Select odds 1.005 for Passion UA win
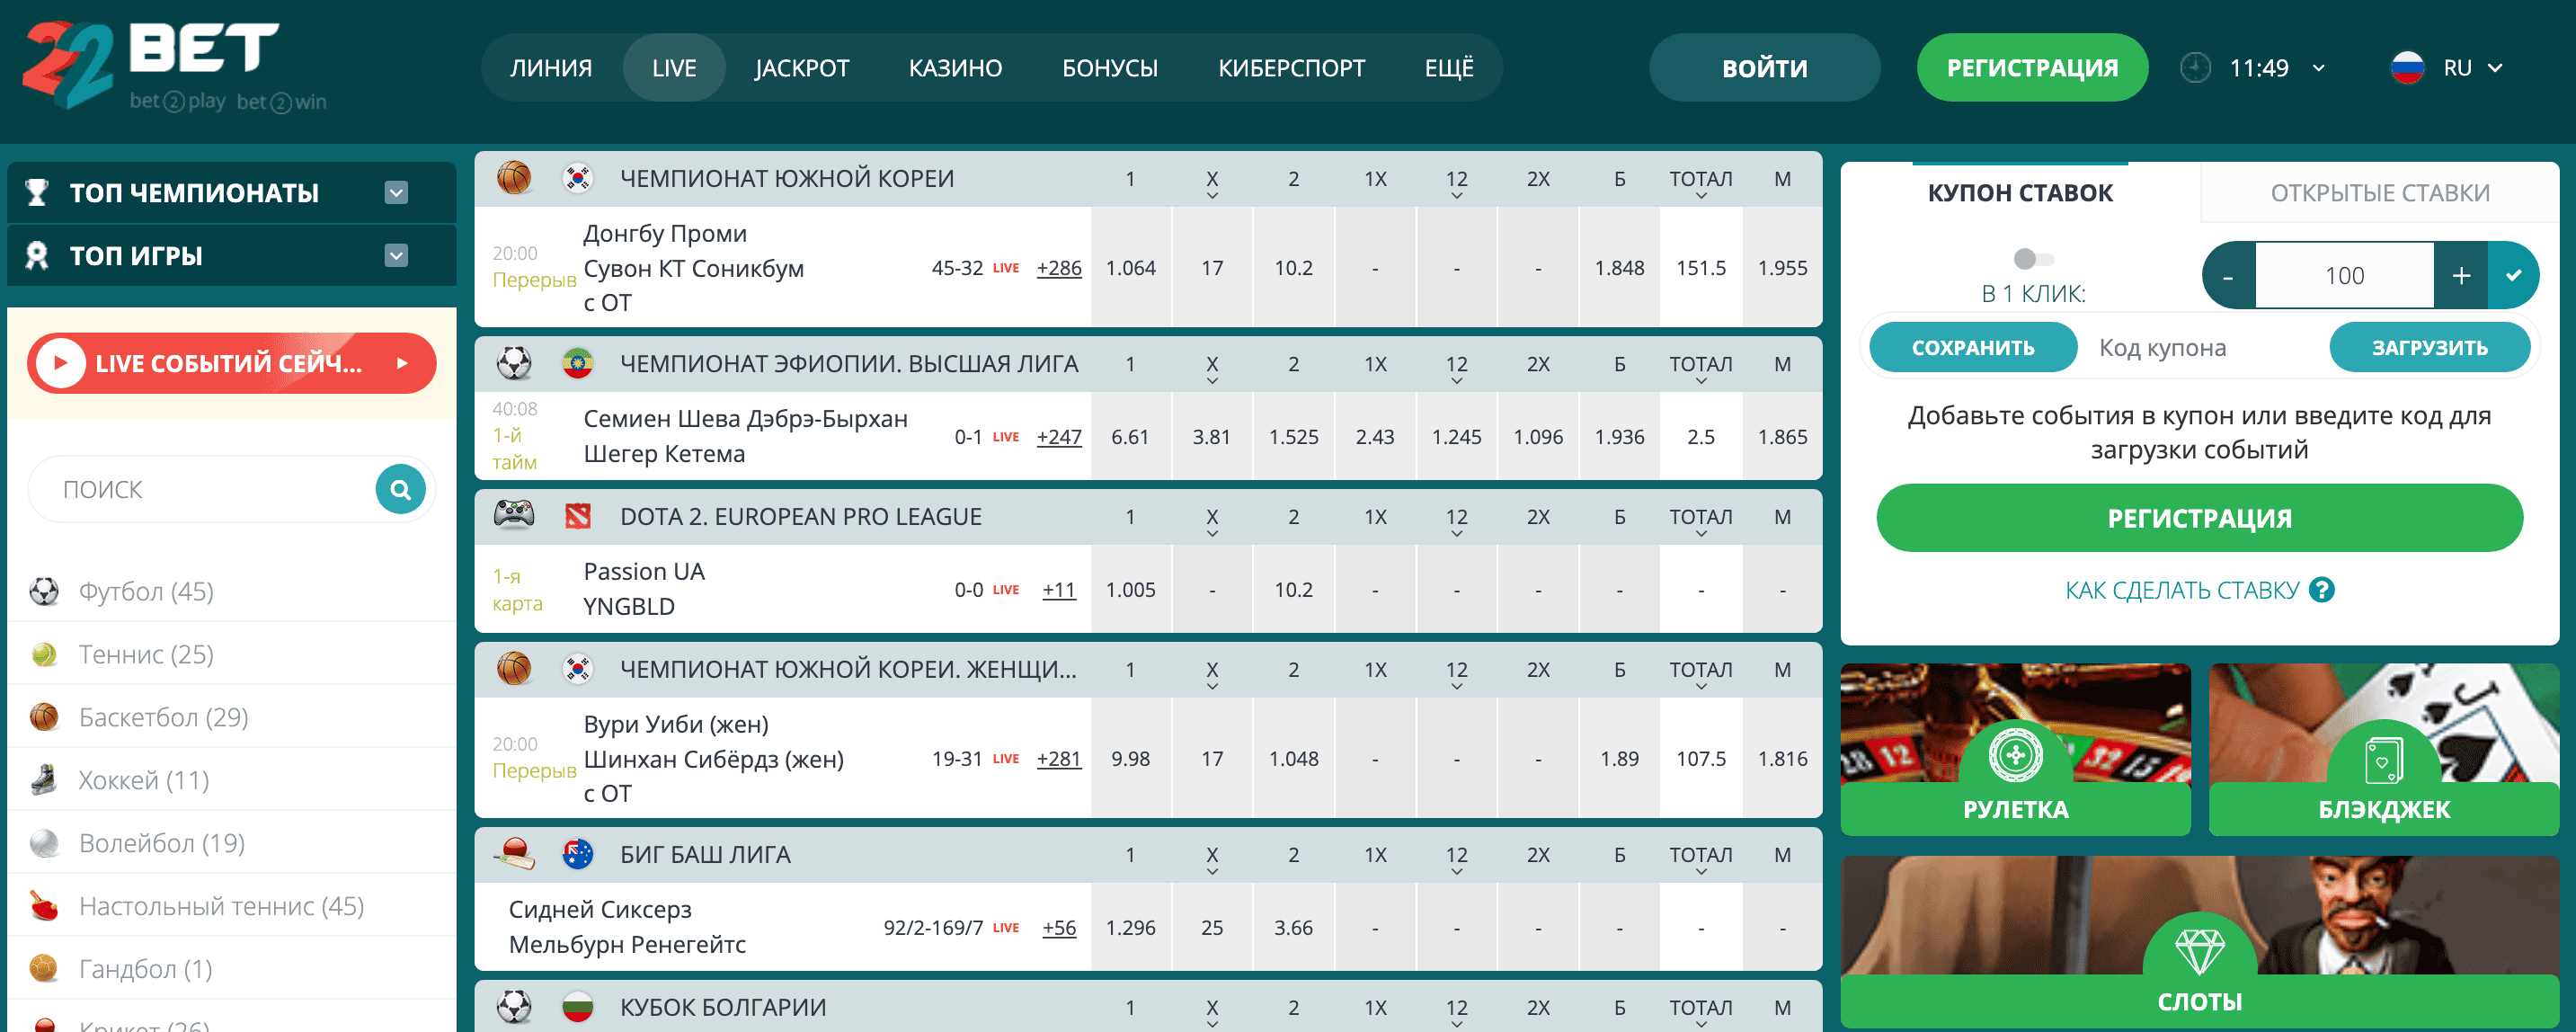2576x1032 pixels. coord(1130,590)
